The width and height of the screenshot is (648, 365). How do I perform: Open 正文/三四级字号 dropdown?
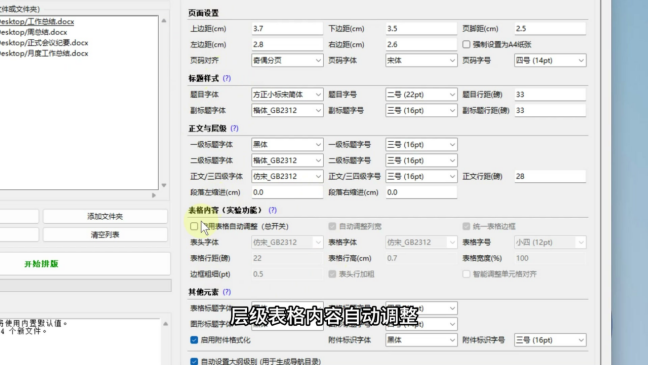[x=421, y=177]
